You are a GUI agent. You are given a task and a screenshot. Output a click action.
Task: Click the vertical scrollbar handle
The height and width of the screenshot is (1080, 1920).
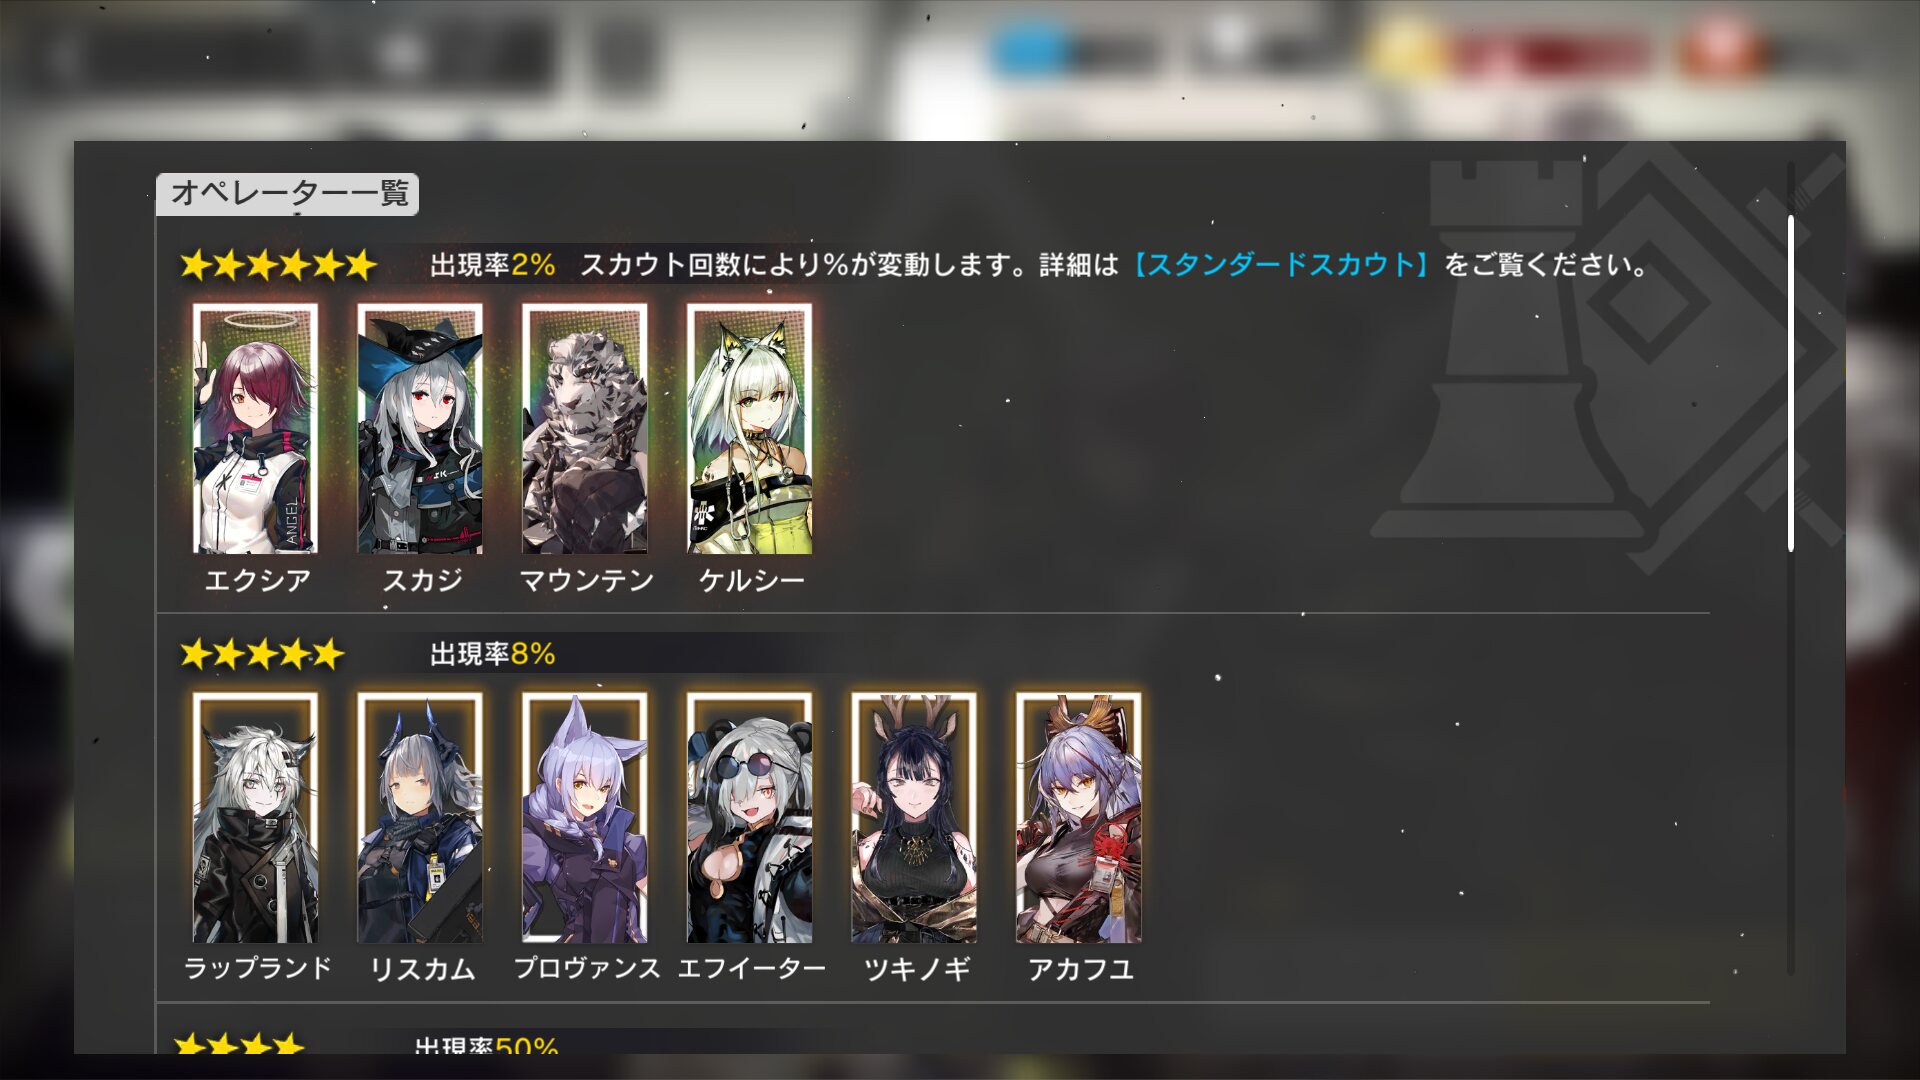(1790, 383)
